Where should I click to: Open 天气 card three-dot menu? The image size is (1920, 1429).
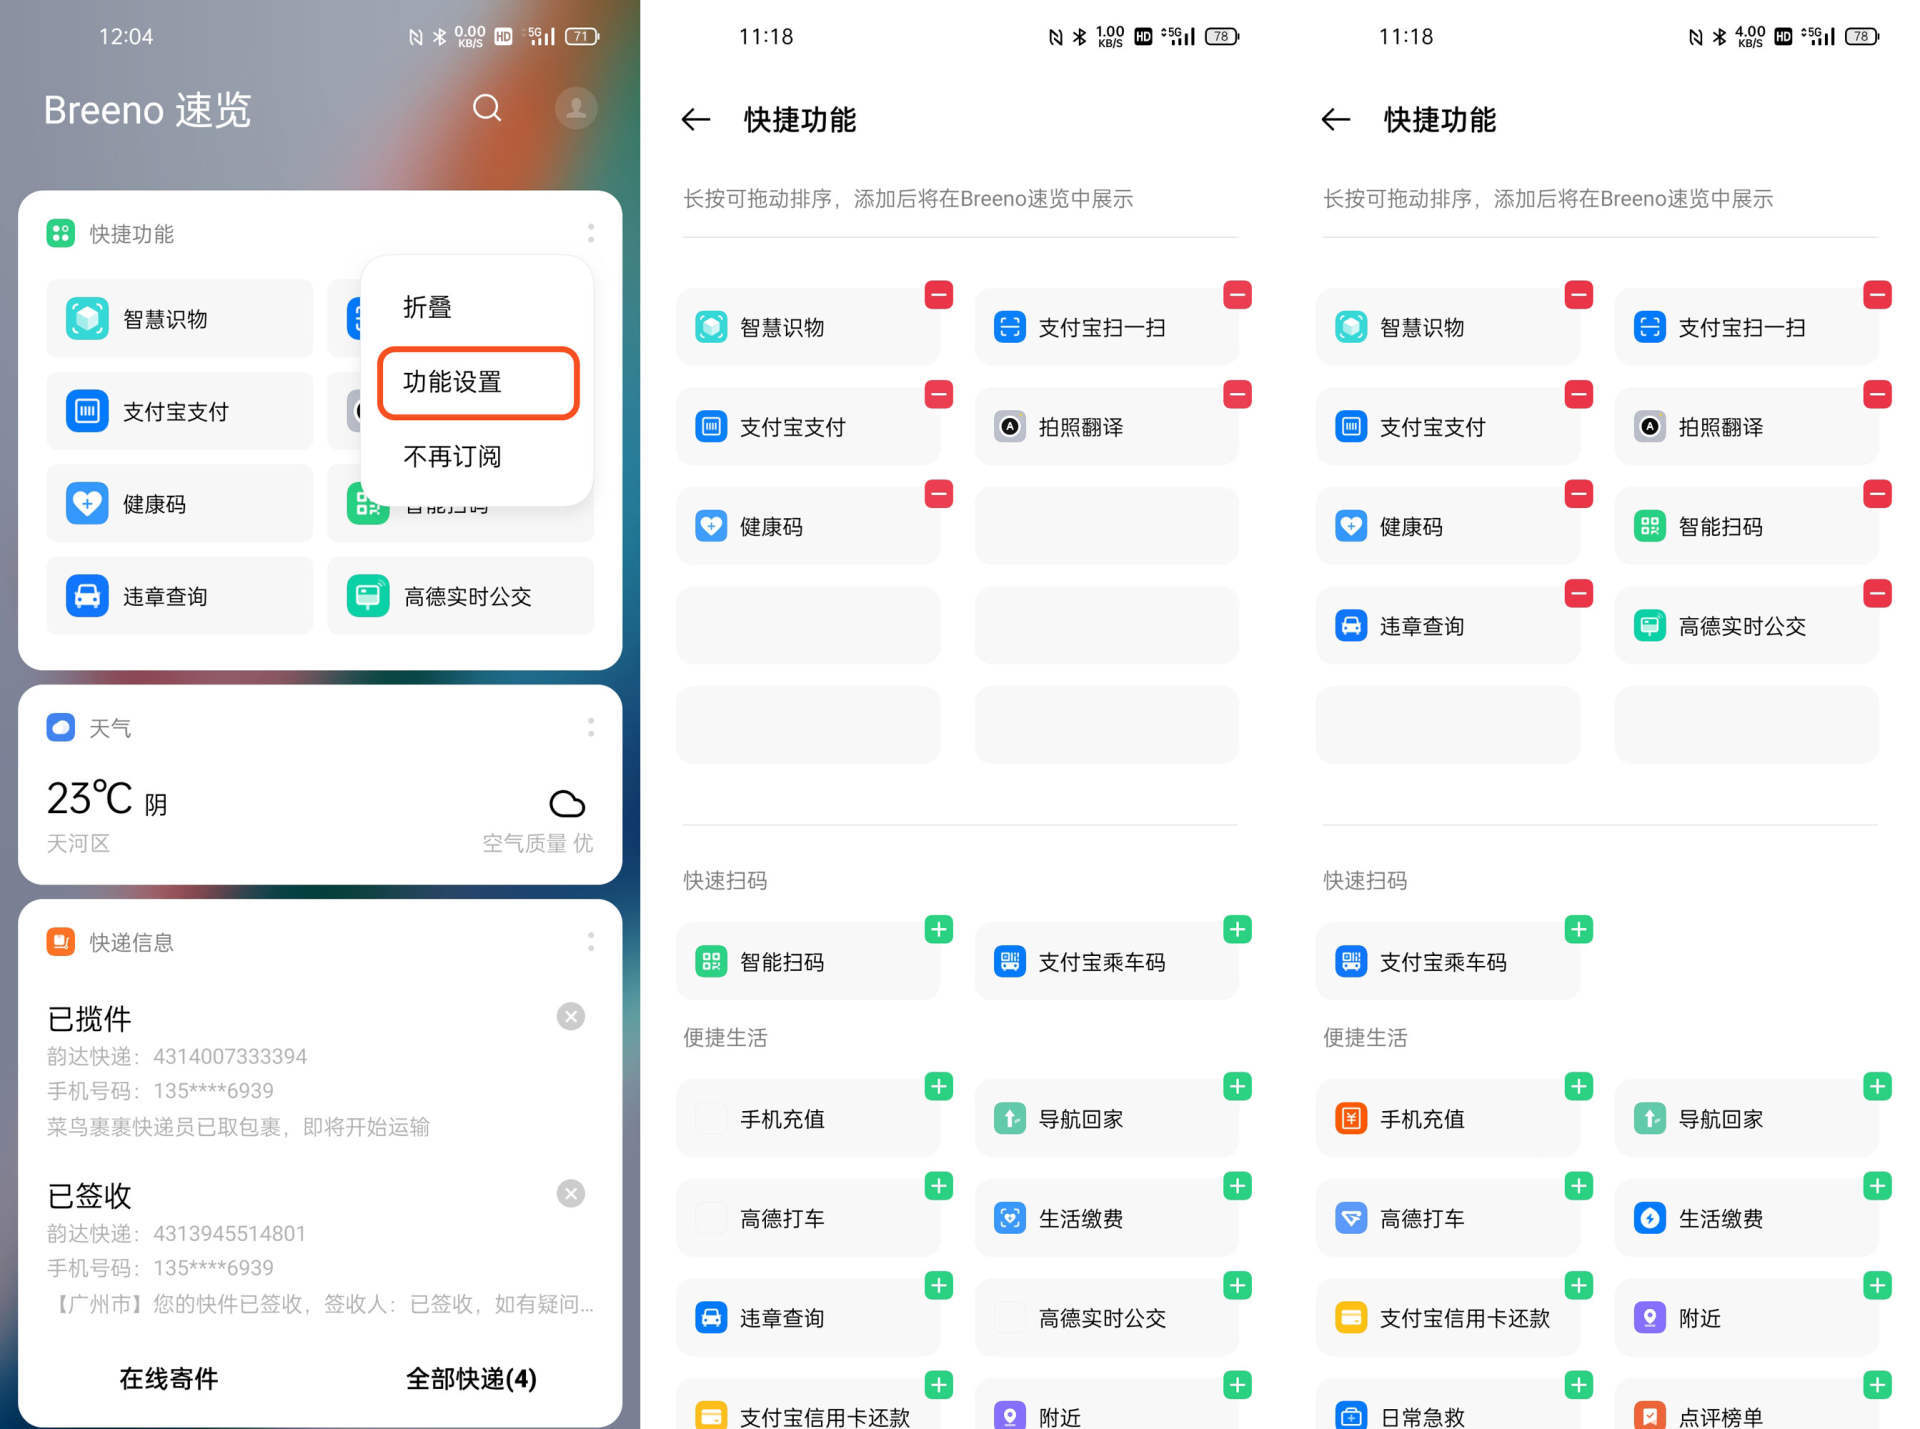pos(591,727)
